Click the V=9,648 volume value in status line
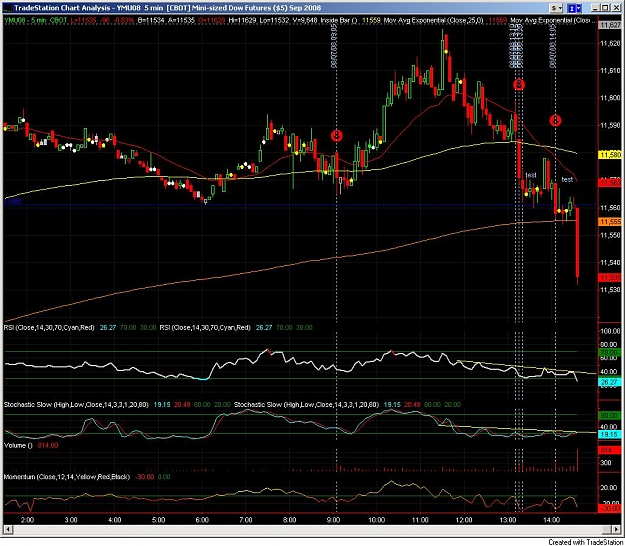Screen dimensions: 625x546 (303, 20)
